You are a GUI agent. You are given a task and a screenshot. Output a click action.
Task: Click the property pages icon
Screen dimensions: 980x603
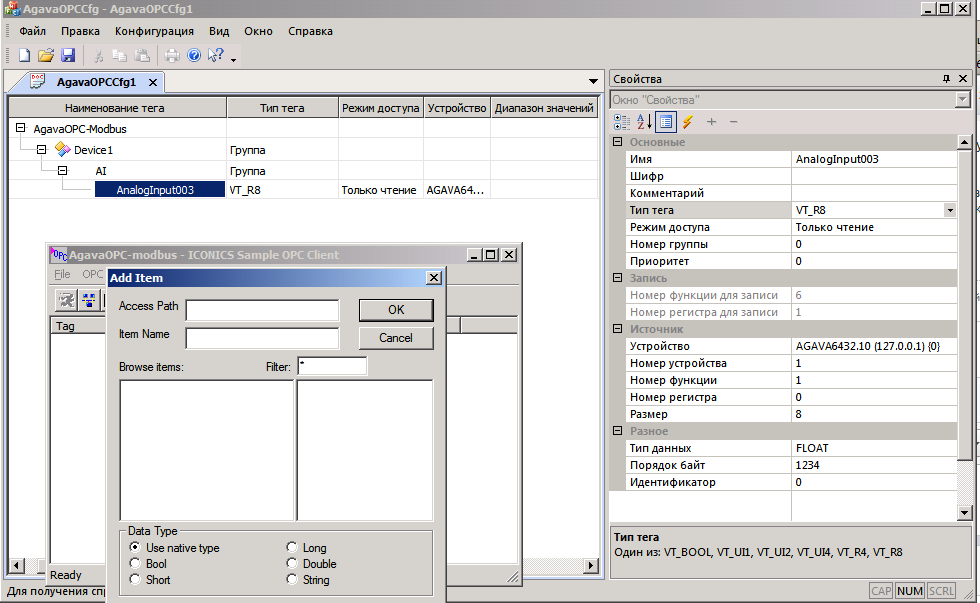tap(666, 122)
